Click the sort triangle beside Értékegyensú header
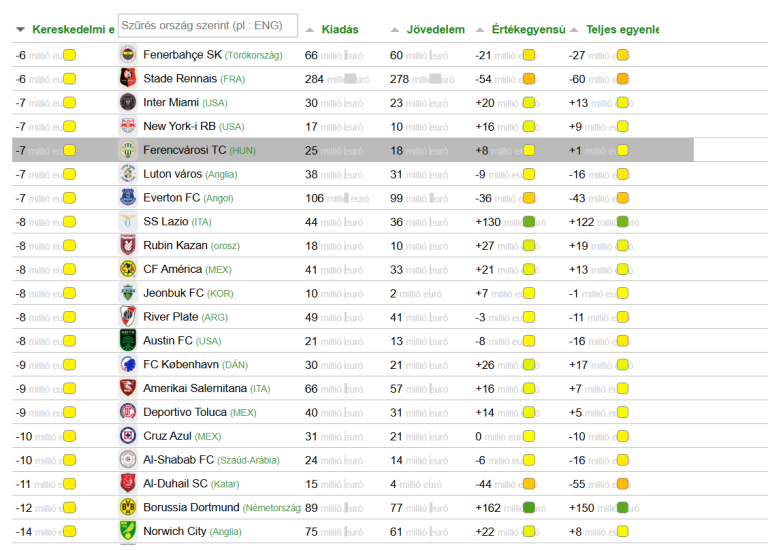 pyautogui.click(x=480, y=30)
